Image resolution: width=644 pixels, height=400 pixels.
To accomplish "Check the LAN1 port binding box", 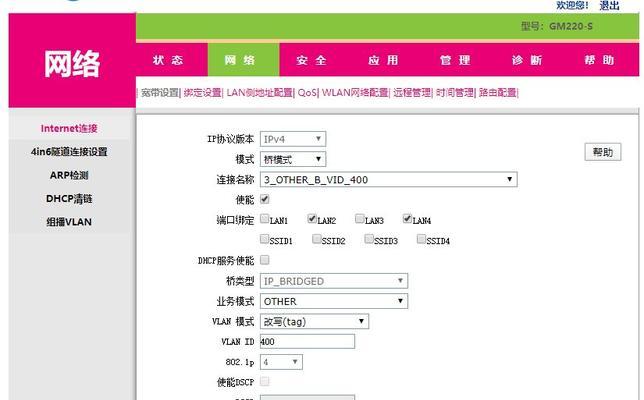I will (265, 218).
